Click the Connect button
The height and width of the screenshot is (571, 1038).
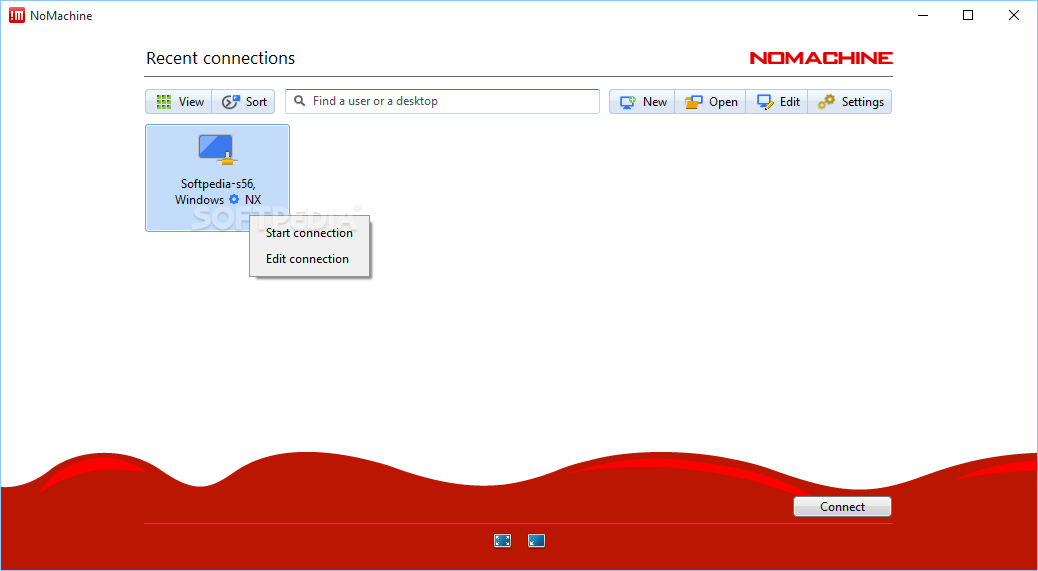tap(842, 507)
